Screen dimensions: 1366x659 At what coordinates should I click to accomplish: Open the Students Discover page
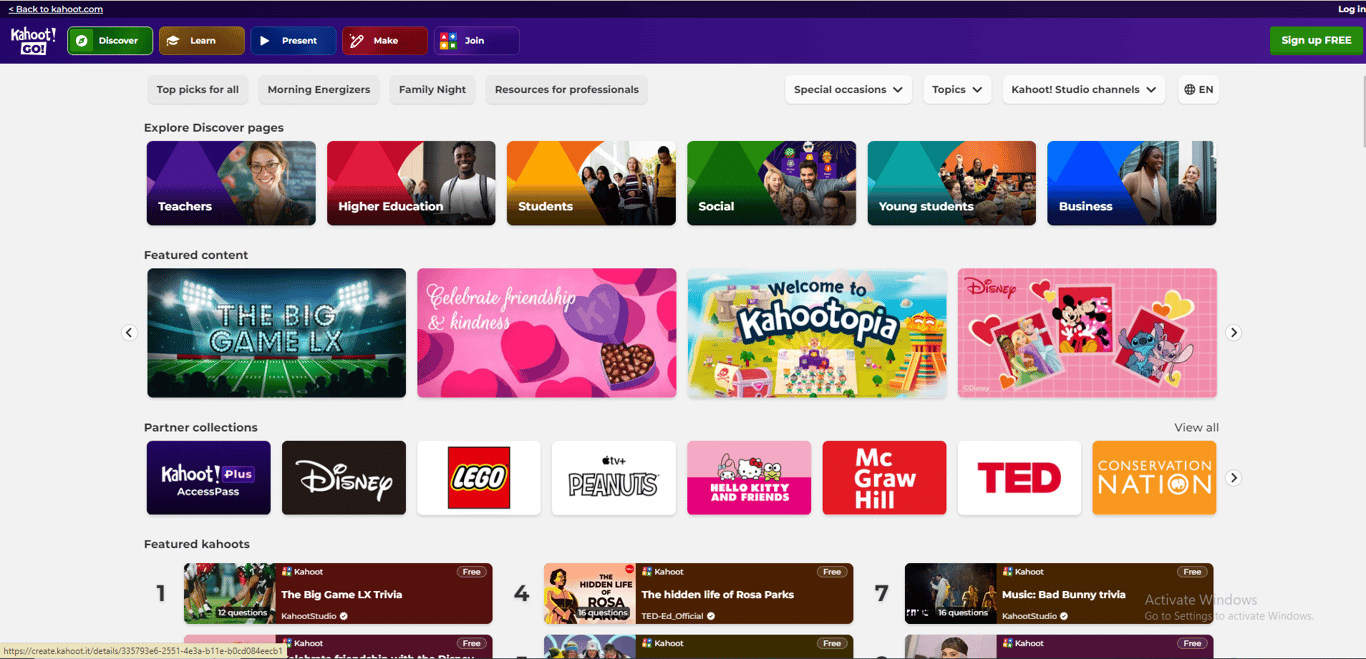[591, 183]
